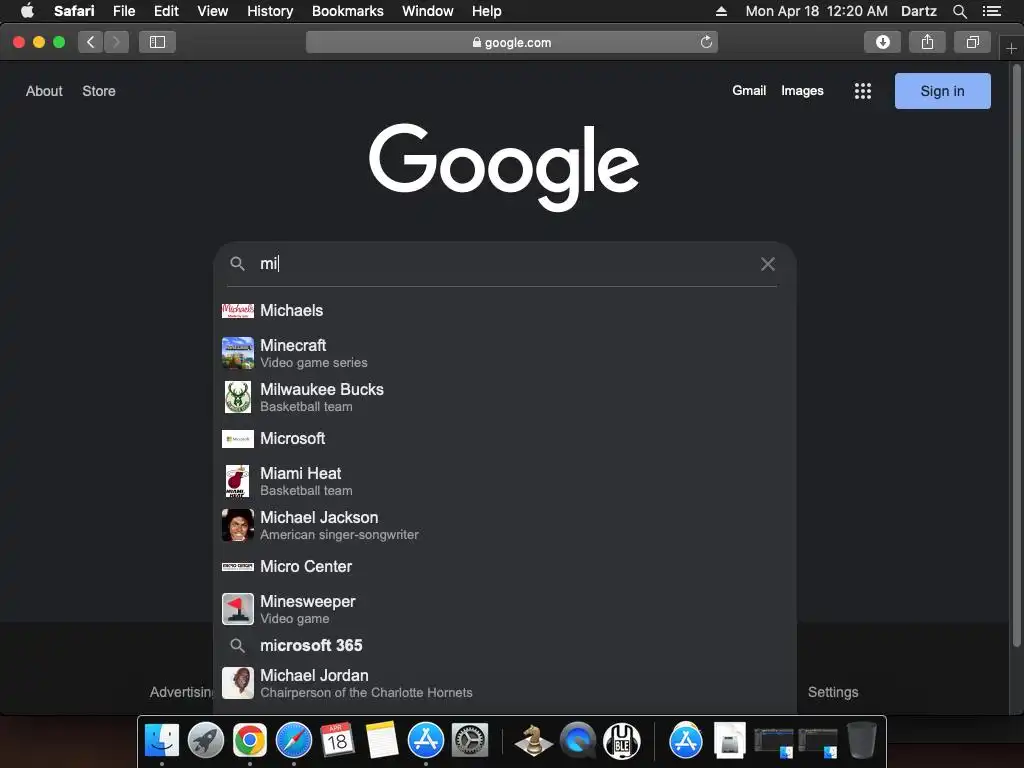Open Settings in the Google footer
This screenshot has height=768, width=1024.
(x=833, y=692)
